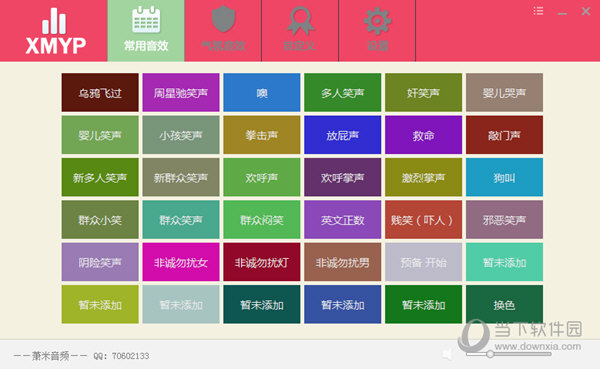Screen dimensions: 600x369
Task: Select the 狗叫 dog bark tile
Action: [504, 177]
